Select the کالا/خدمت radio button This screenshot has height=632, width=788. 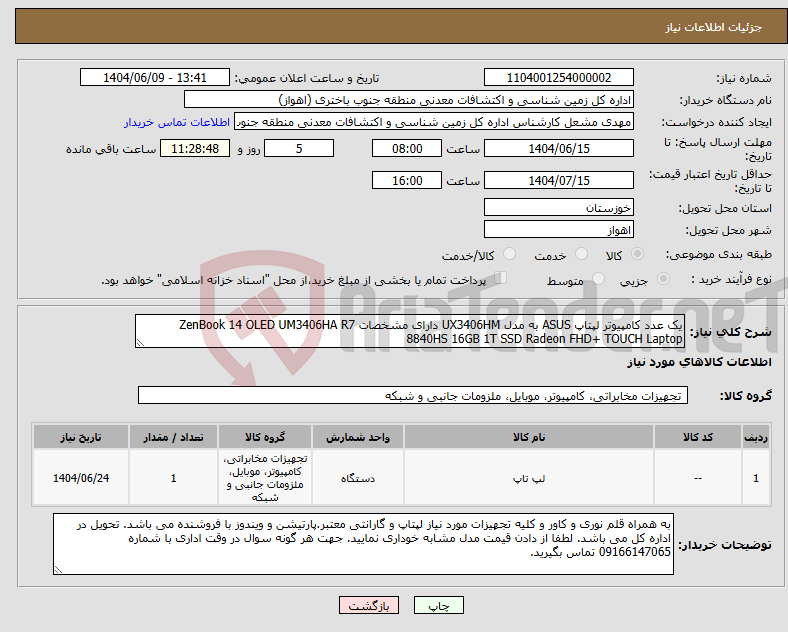[x=510, y=254]
